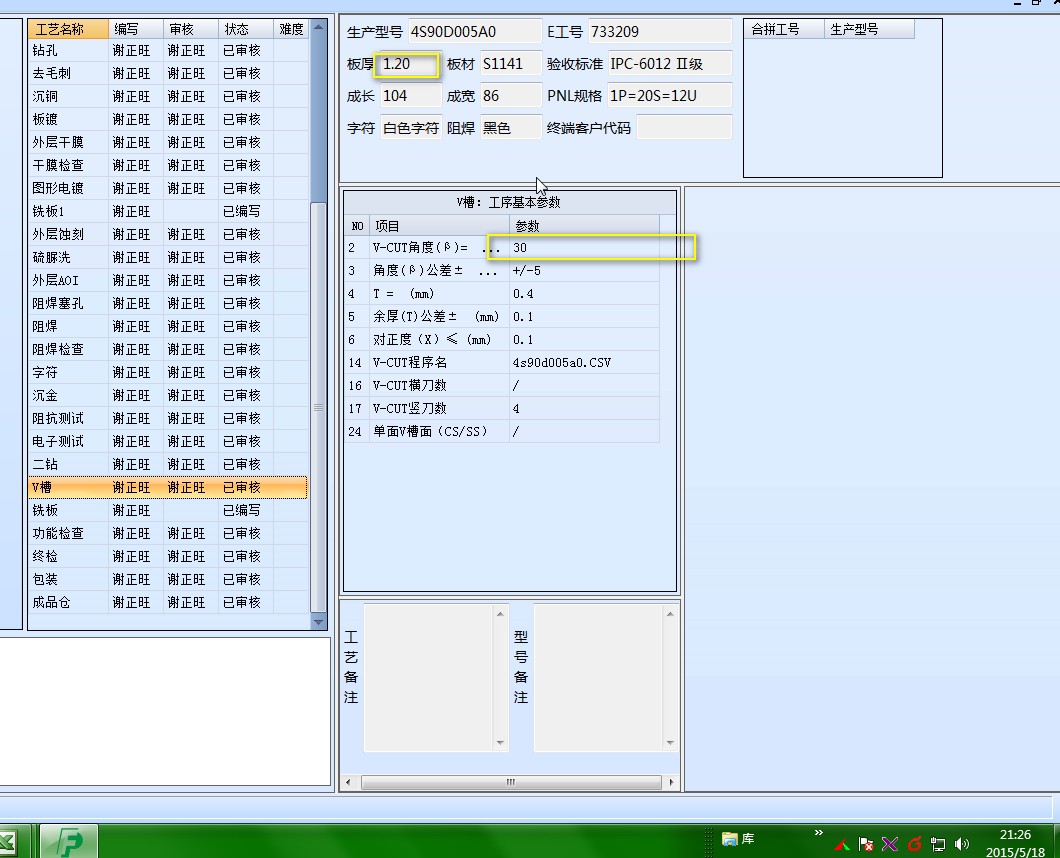Sort by 审核 column header
This screenshot has width=1060, height=858.
[x=191, y=29]
